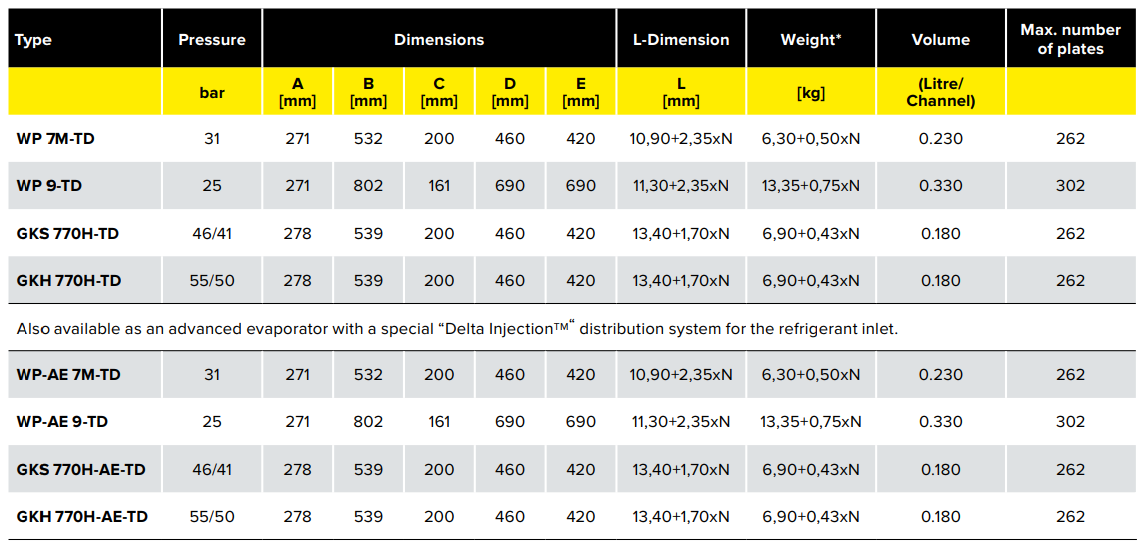1145x546 pixels.
Task: Select the WP 9-TD type cell
Action: pyautogui.click(x=49, y=185)
